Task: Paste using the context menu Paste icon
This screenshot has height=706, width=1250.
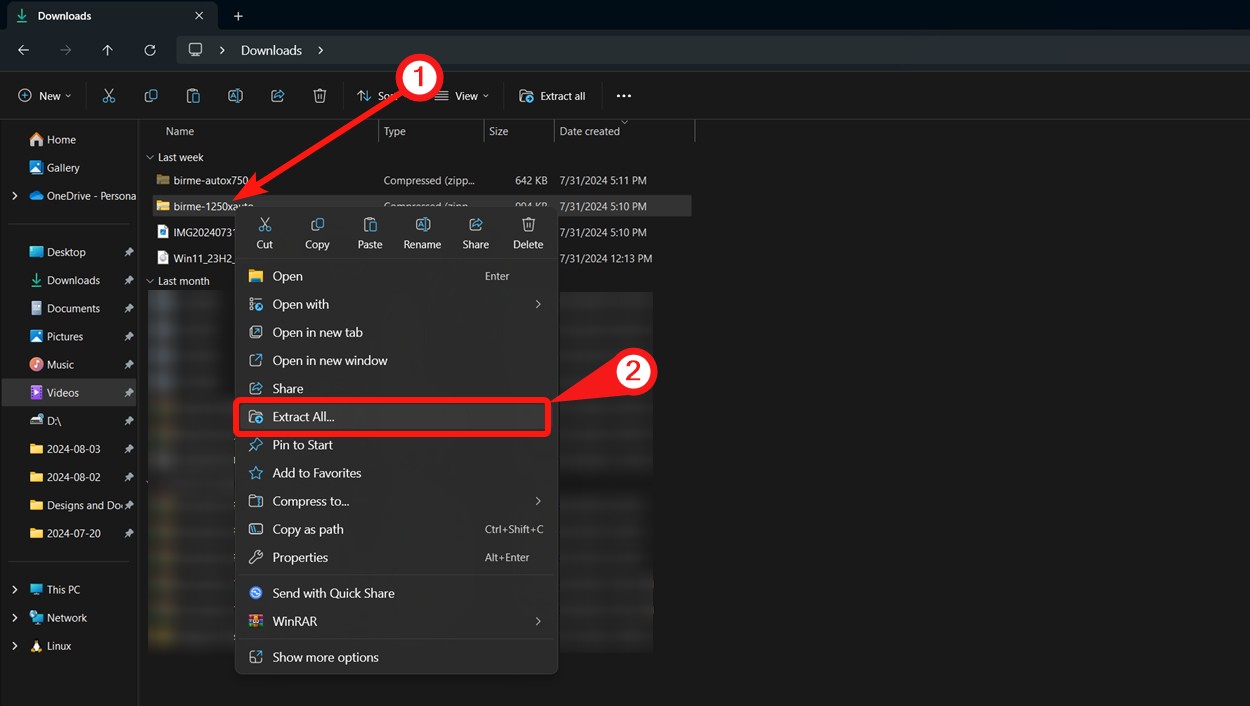Action: coord(369,232)
